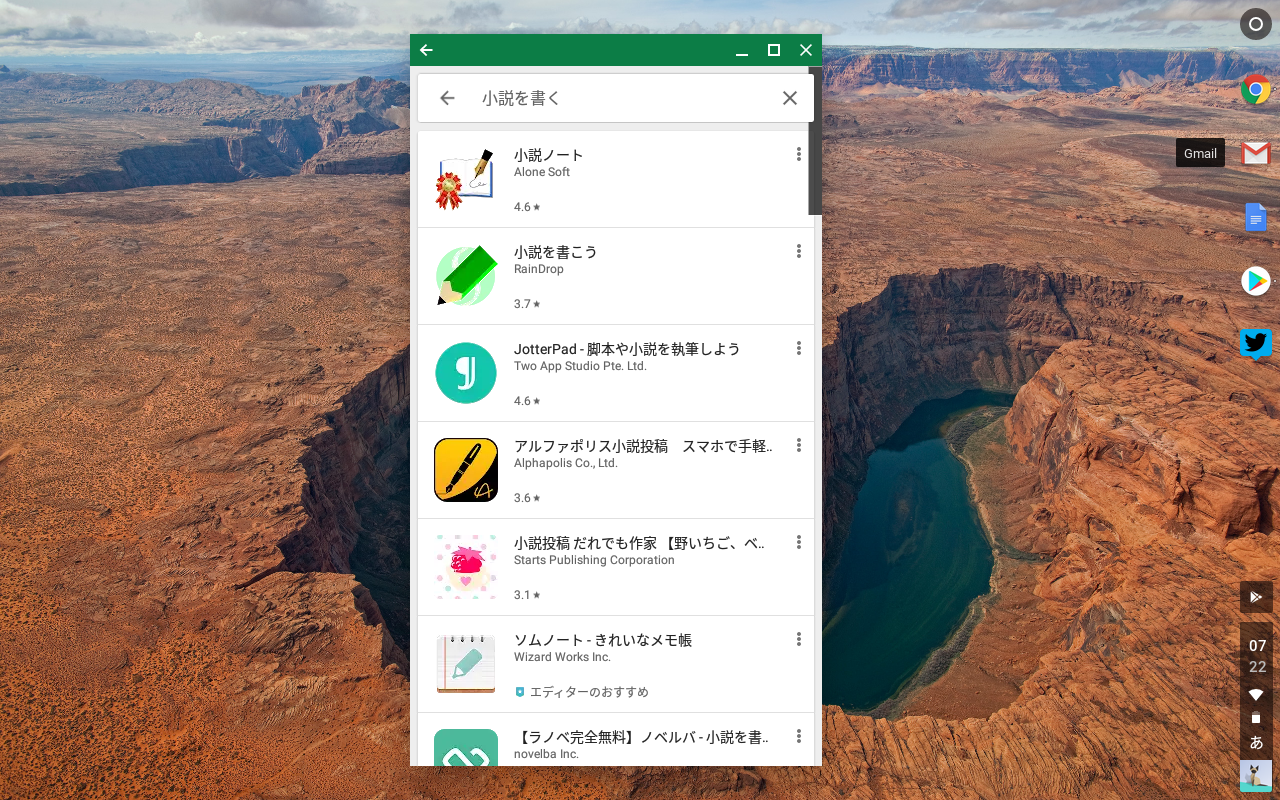Open 小説ノート app title
This screenshot has height=800, width=1280.
548,155
